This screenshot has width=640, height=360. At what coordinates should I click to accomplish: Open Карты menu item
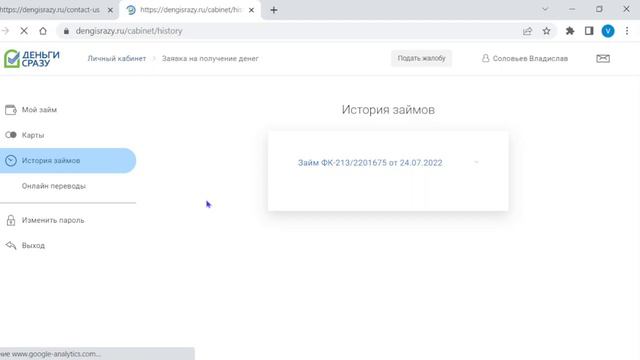[x=33, y=135]
